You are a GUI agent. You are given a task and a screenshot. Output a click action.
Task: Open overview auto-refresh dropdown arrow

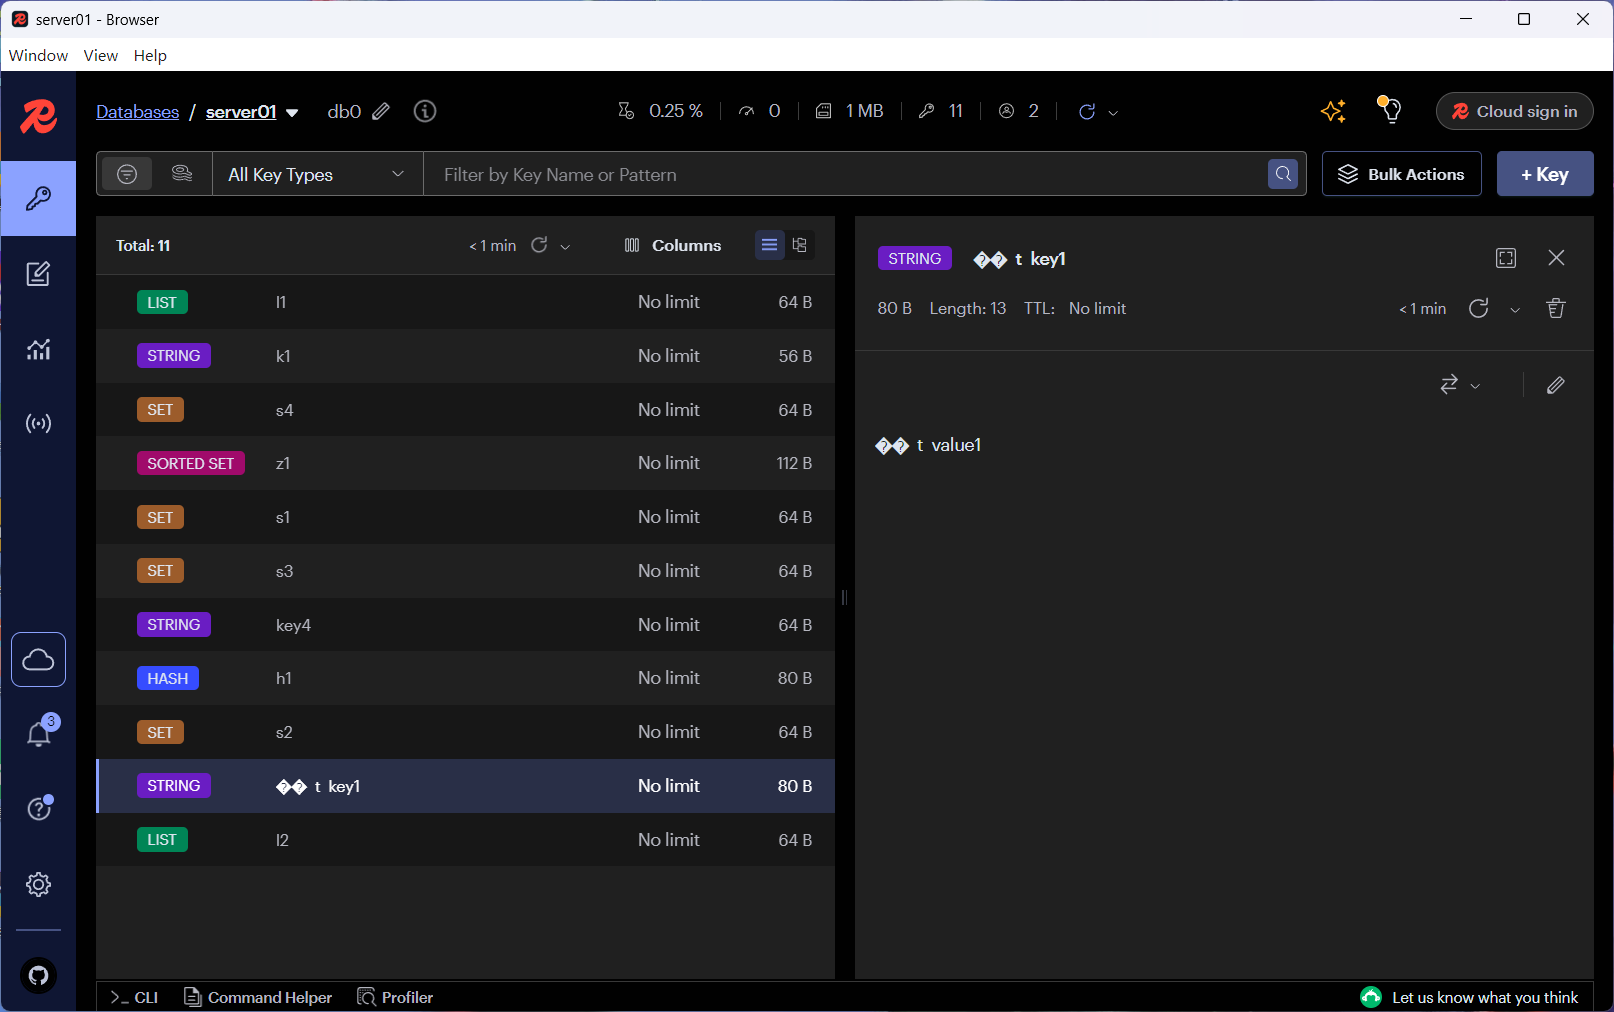1113,113
